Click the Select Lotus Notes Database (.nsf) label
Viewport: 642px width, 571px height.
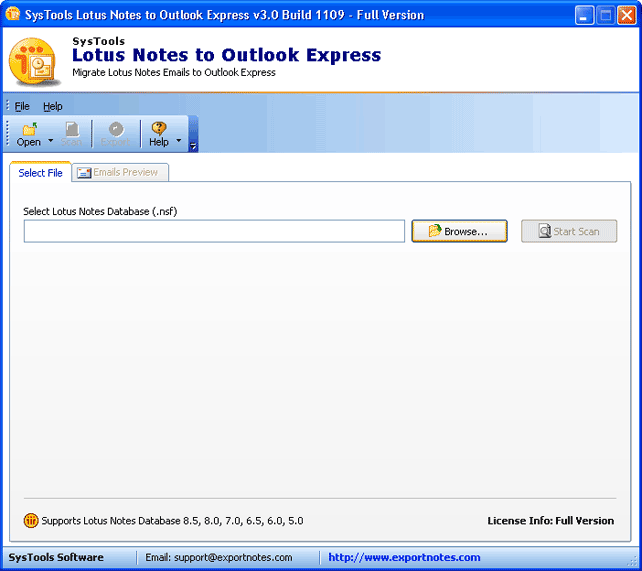pyautogui.click(x=100, y=211)
